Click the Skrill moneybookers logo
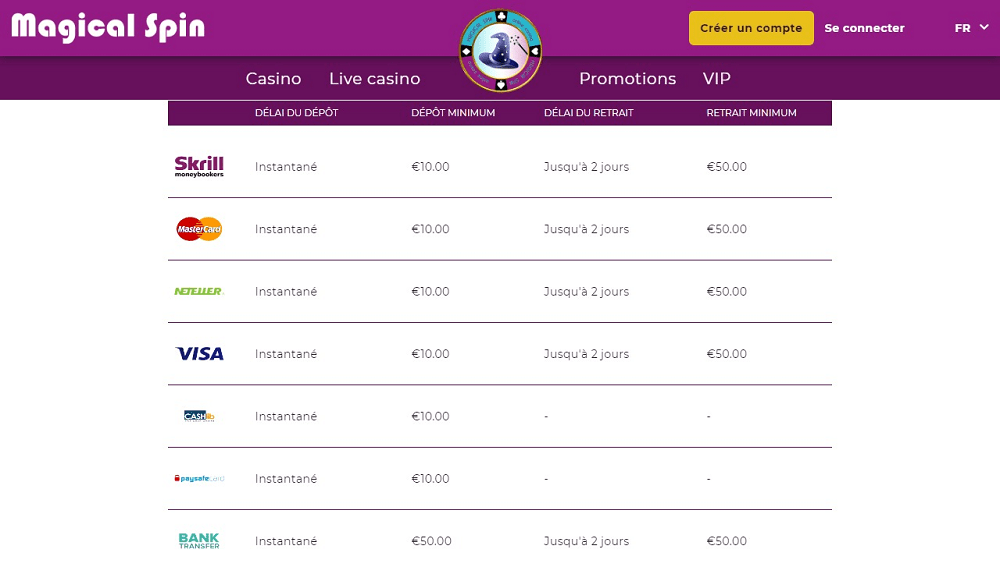Viewport: 1000px width, 567px height. (199, 166)
